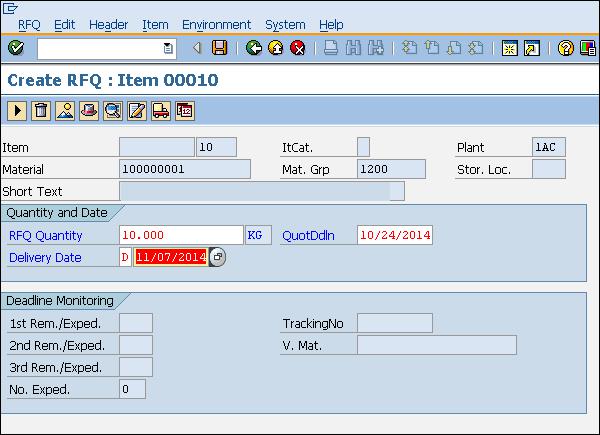This screenshot has width=600, height=435.
Task: Click the KG unit field
Action: click(258, 235)
